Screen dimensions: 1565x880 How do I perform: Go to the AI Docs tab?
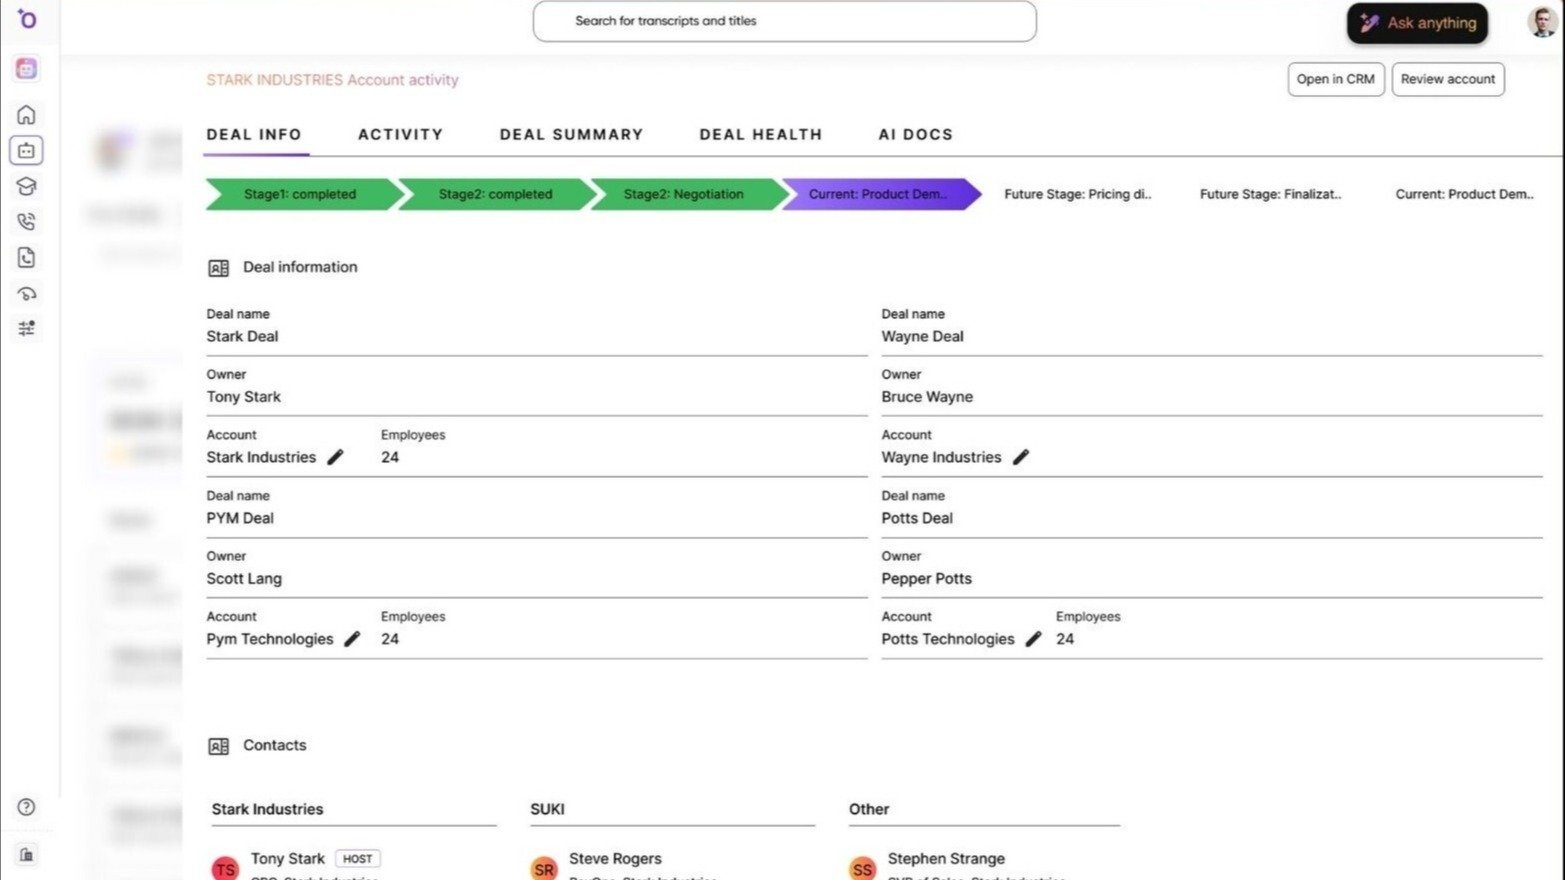click(x=915, y=135)
